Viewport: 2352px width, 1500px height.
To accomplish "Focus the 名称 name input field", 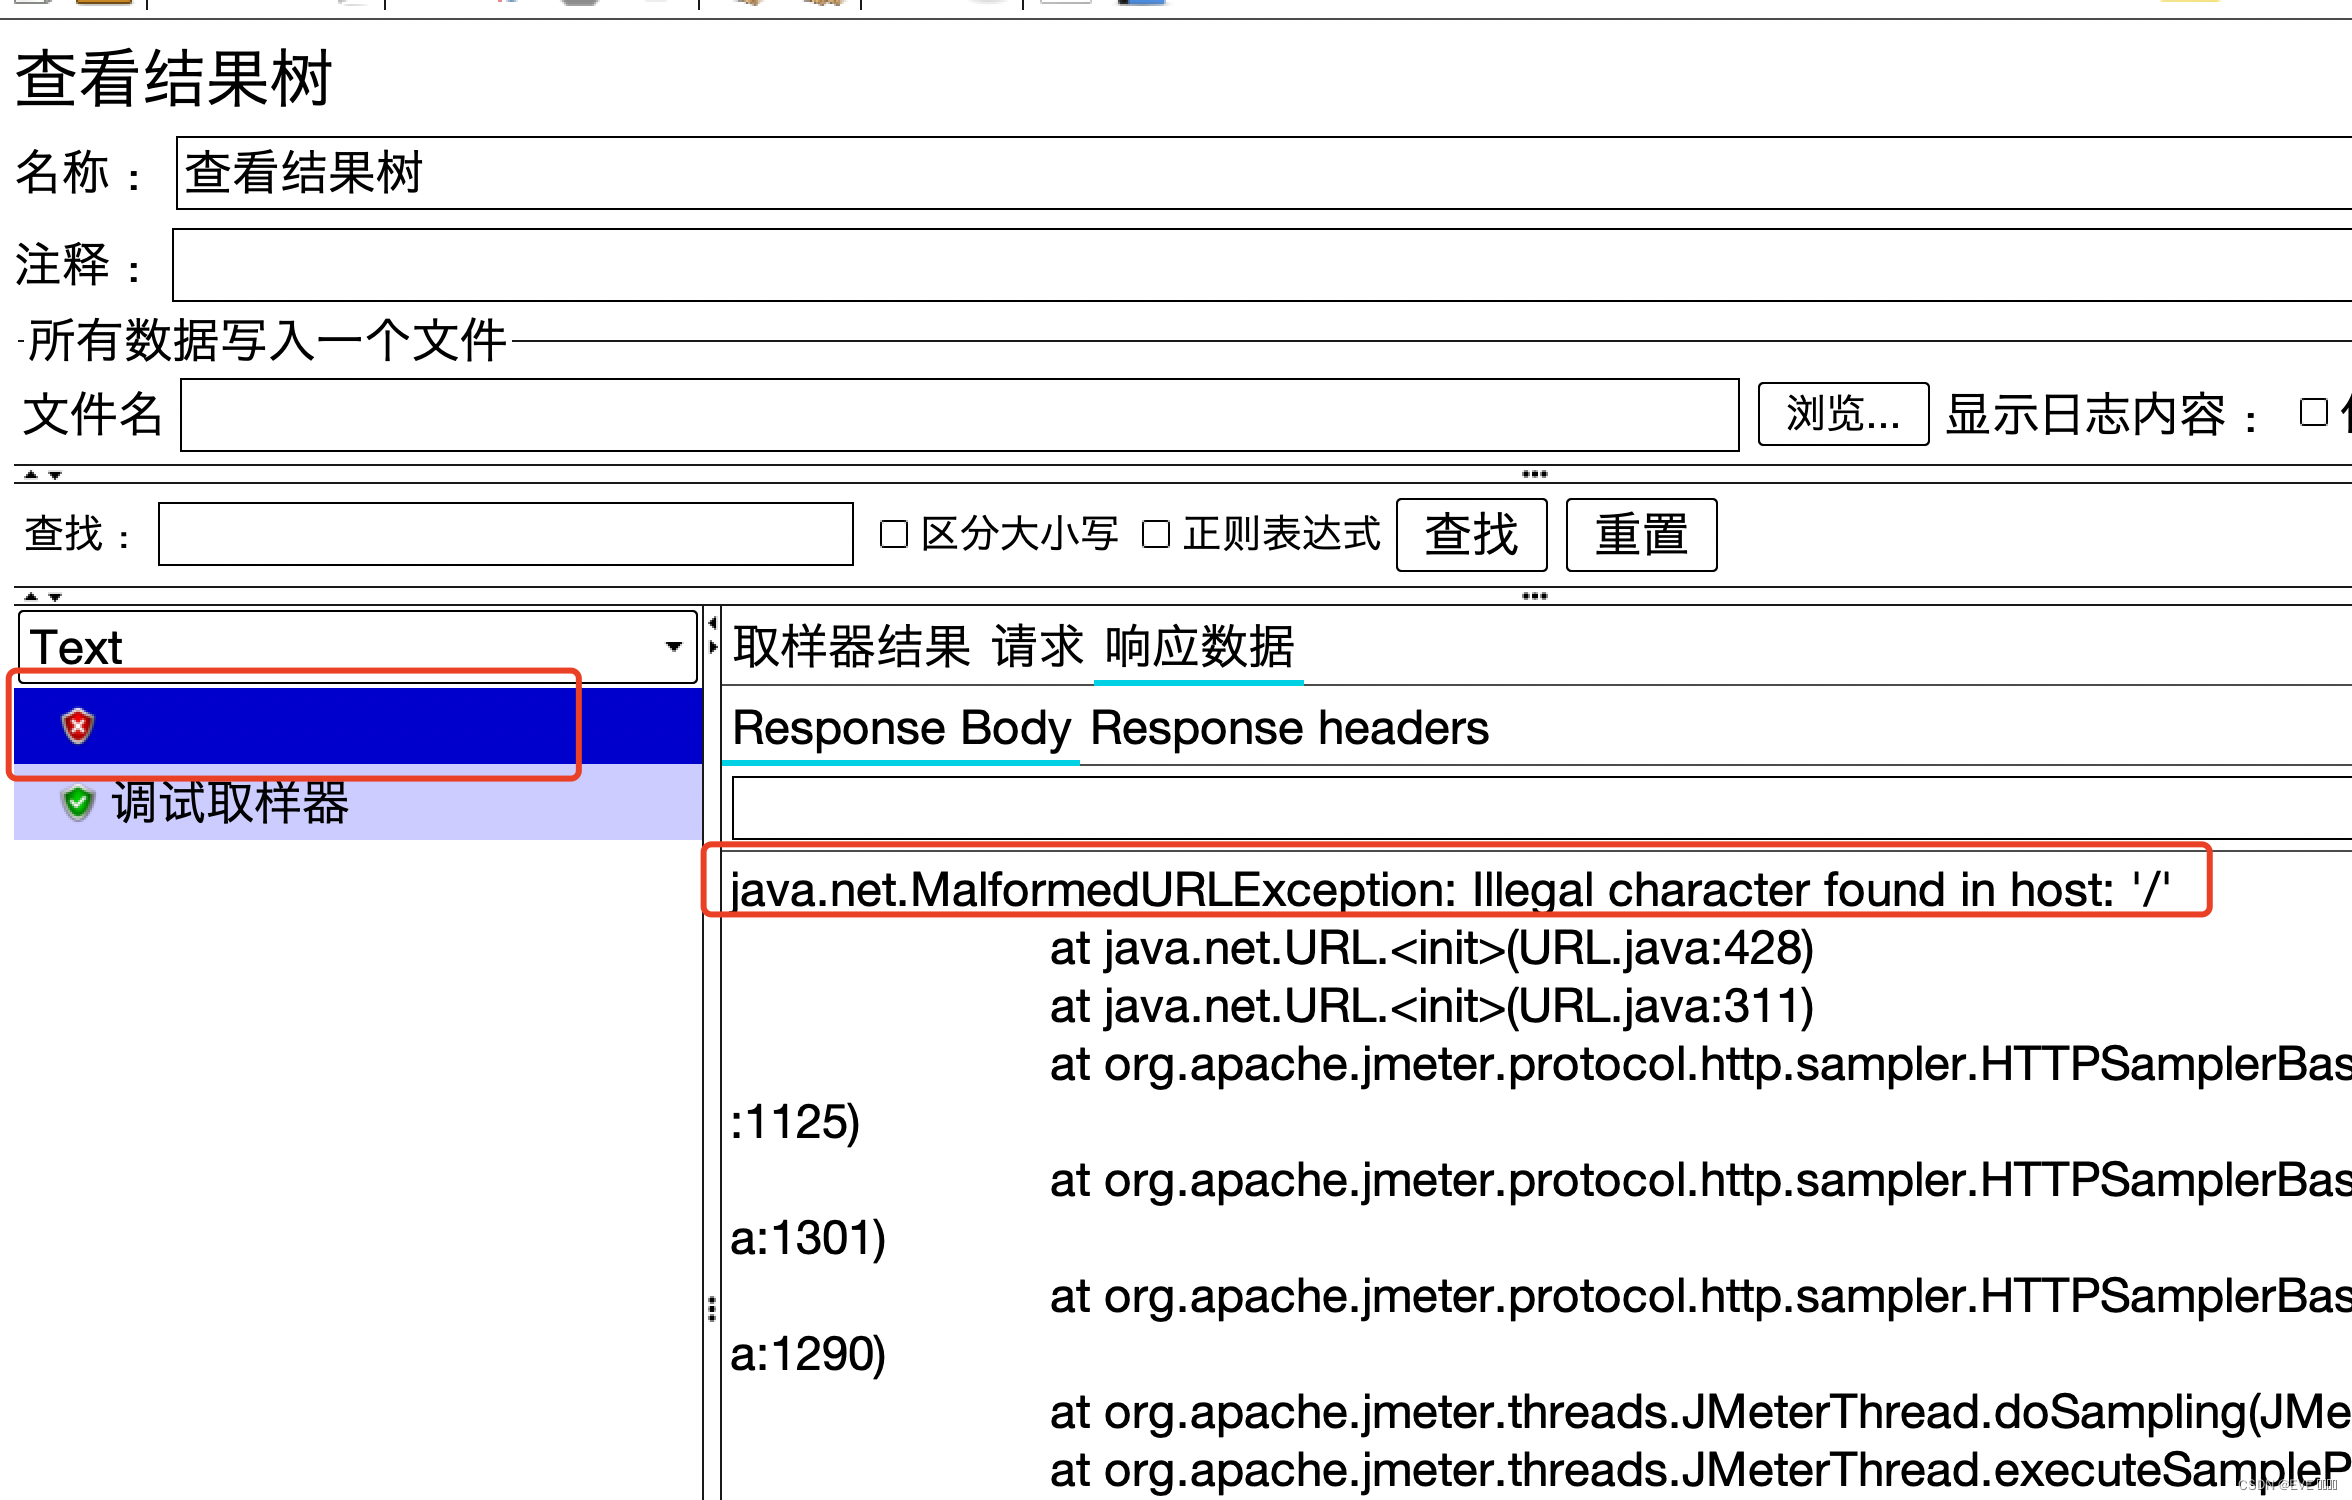I will coord(1264,173).
